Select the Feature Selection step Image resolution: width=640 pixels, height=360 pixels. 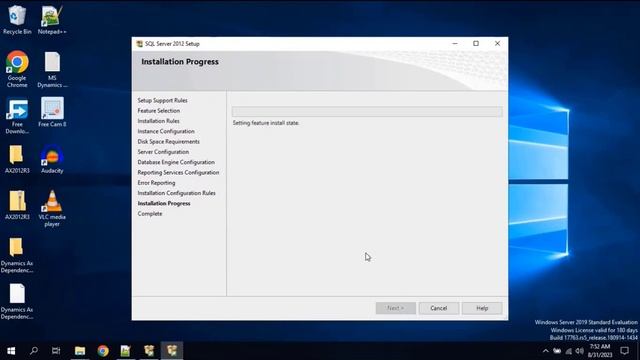pyautogui.click(x=158, y=111)
